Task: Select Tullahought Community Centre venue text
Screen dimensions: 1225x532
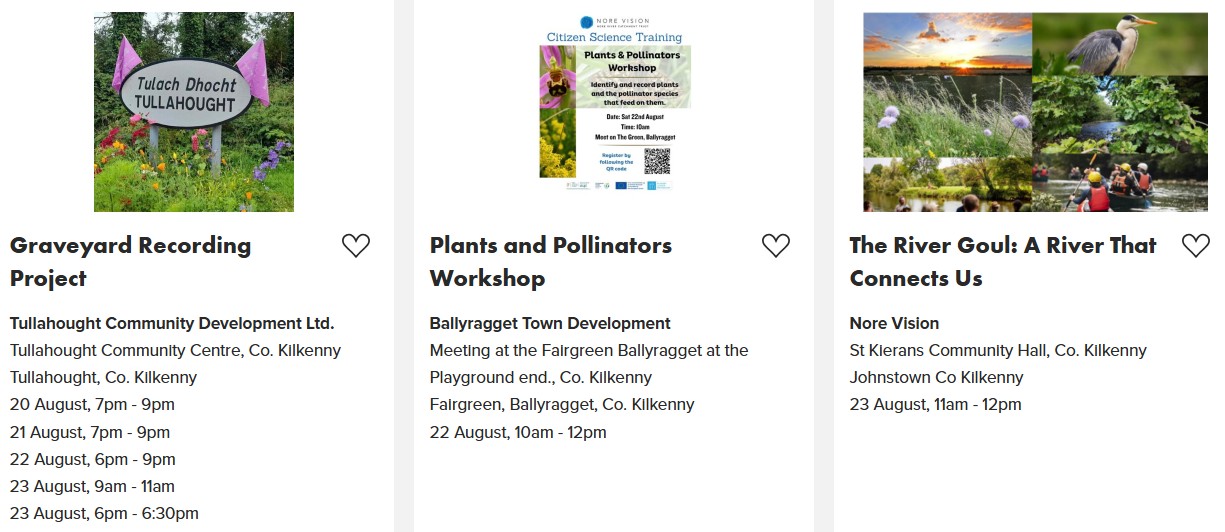Action: point(175,351)
